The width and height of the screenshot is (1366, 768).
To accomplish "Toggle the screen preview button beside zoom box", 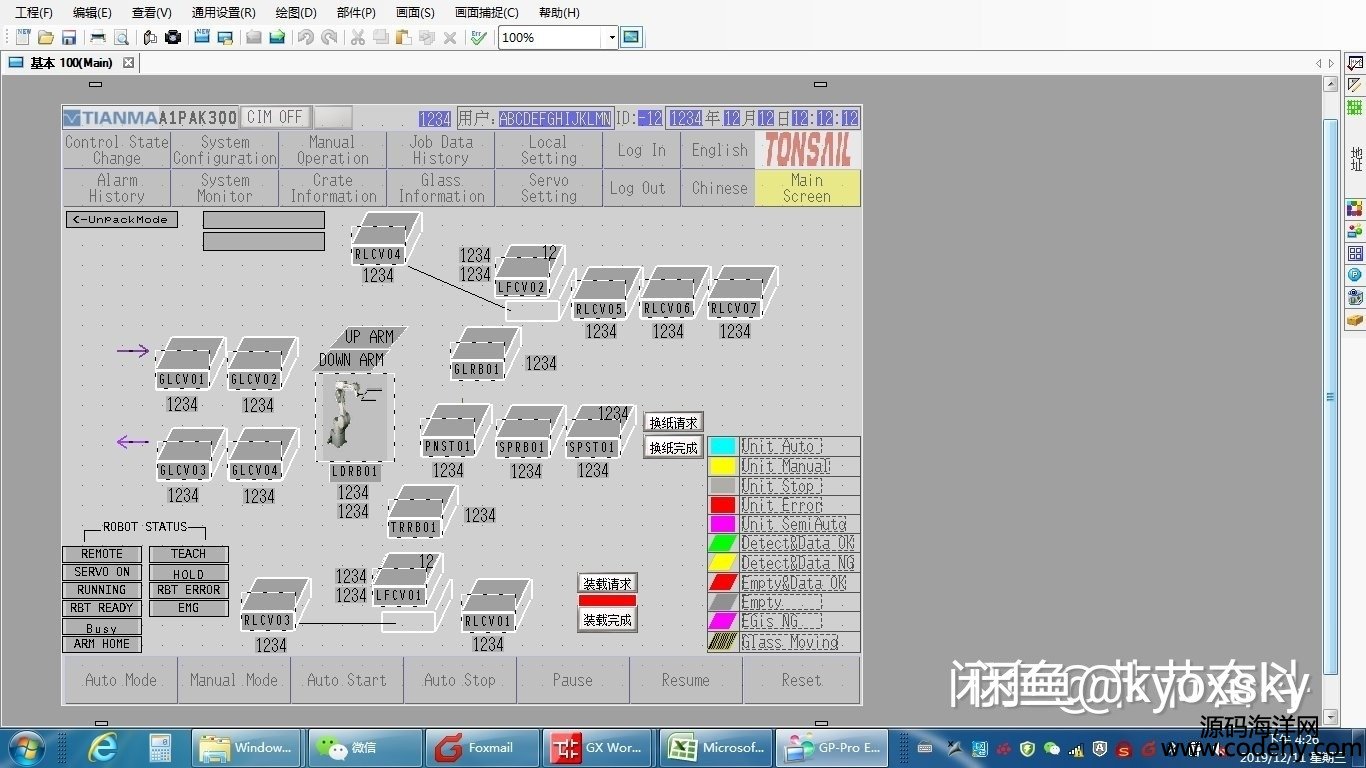I will click(631, 37).
